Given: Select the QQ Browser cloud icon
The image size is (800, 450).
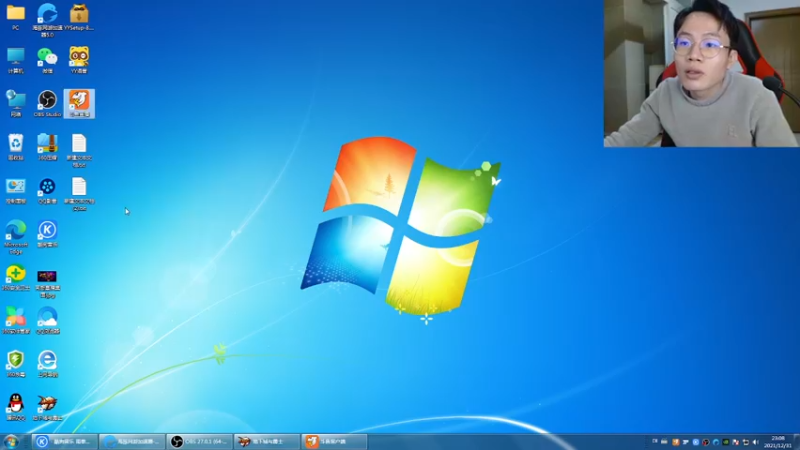Looking at the screenshot, I should (x=47, y=320).
